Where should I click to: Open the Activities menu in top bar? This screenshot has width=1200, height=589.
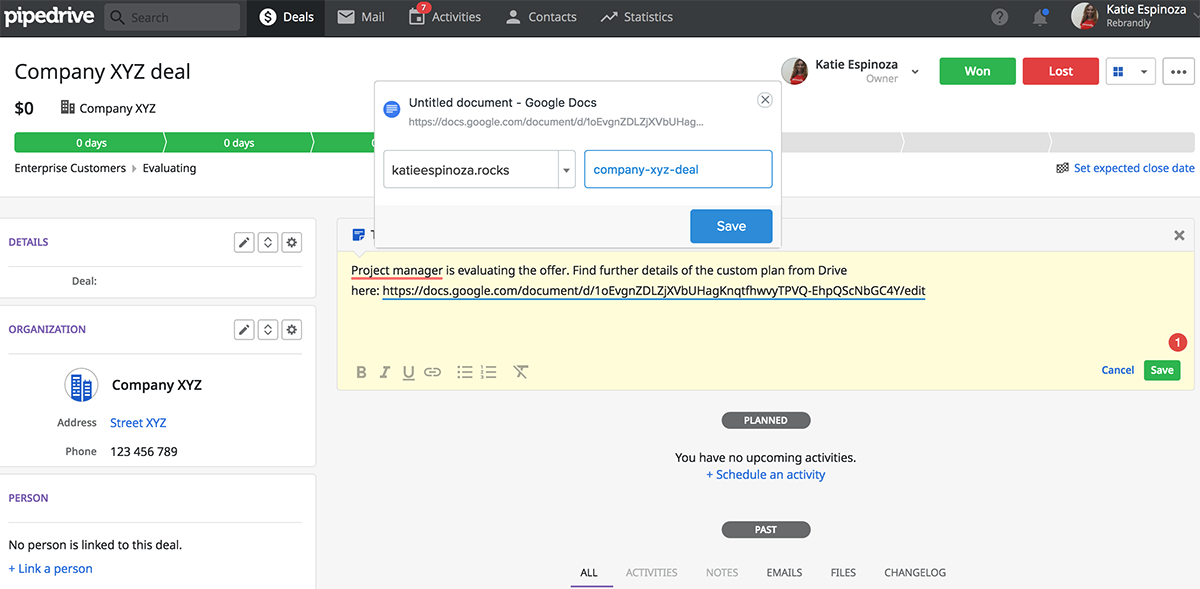point(445,17)
